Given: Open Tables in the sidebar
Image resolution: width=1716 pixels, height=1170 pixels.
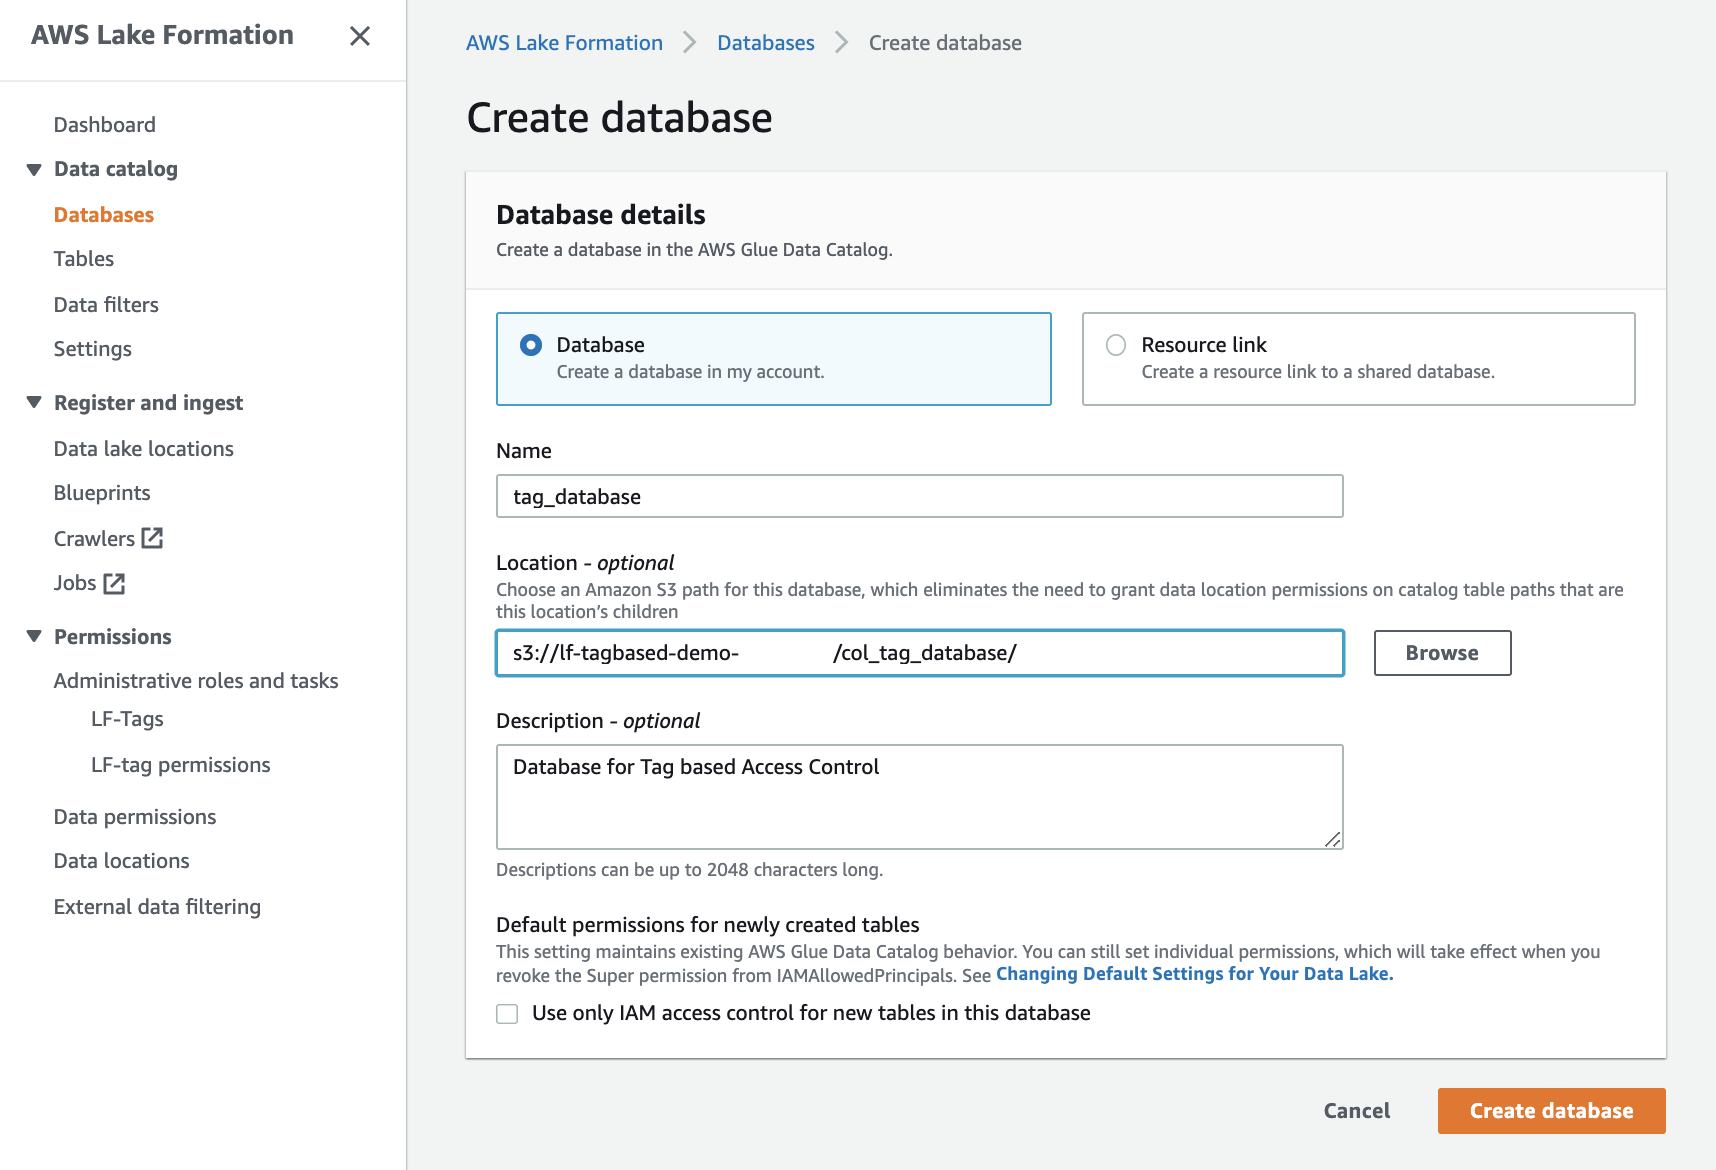Looking at the screenshot, I should [84, 259].
